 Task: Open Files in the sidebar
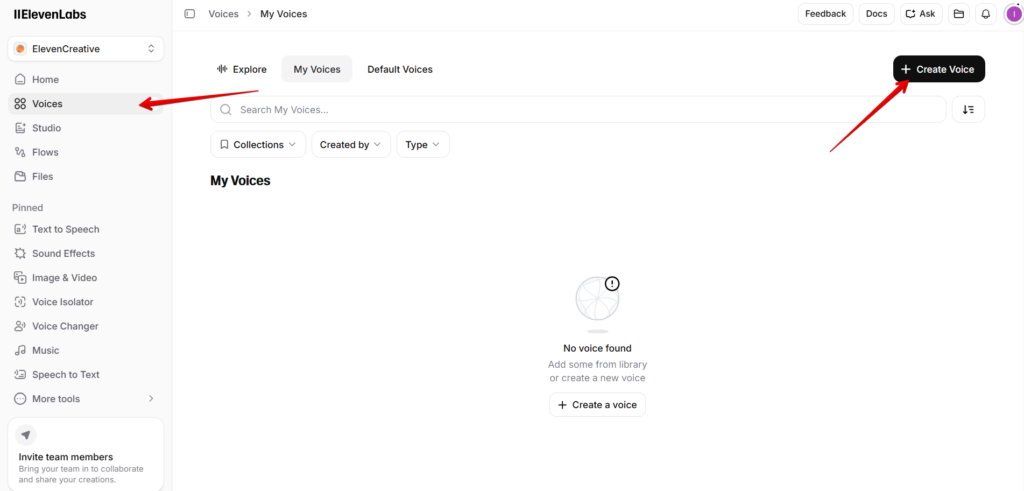coord(86,176)
